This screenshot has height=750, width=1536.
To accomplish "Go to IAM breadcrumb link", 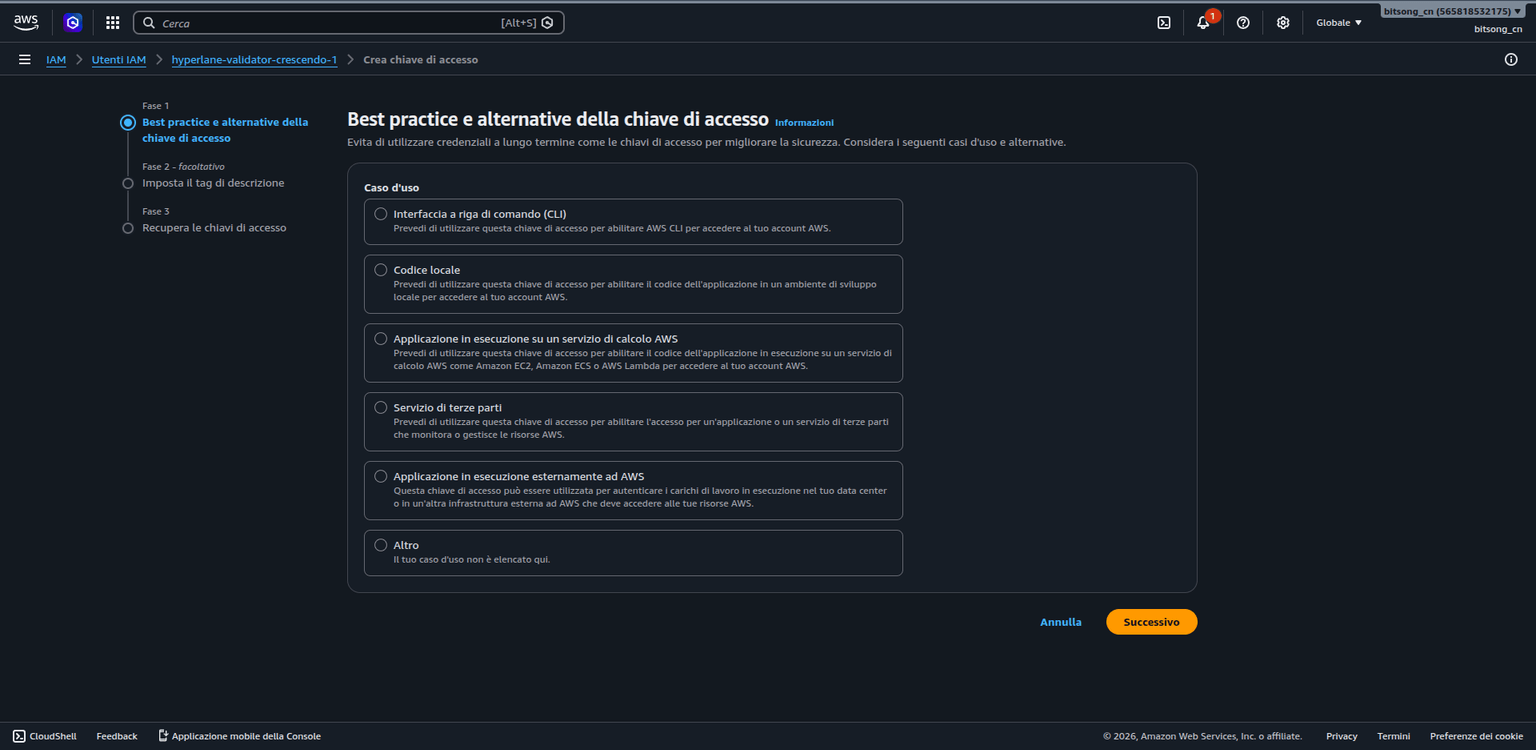I will click(56, 60).
